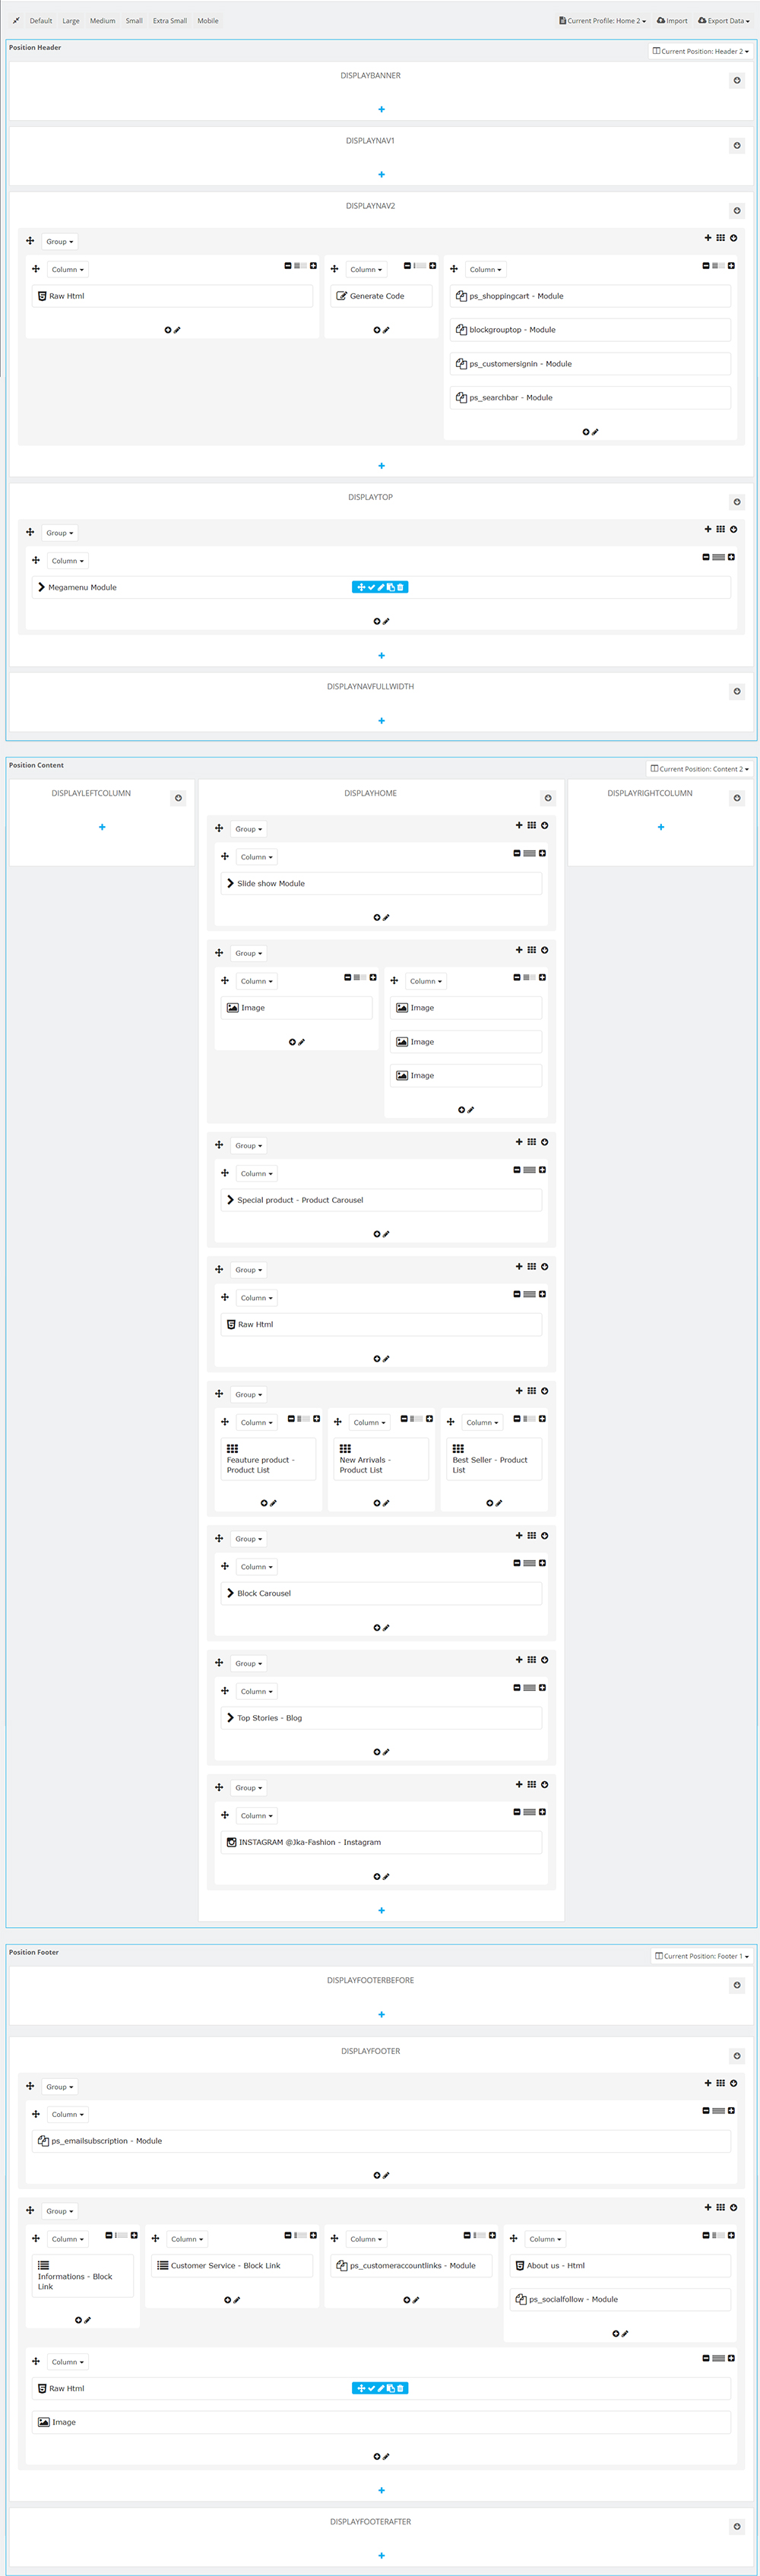Click the plus icon in Slide show group header
Viewport: 760px width, 2576px height.
coord(519,826)
